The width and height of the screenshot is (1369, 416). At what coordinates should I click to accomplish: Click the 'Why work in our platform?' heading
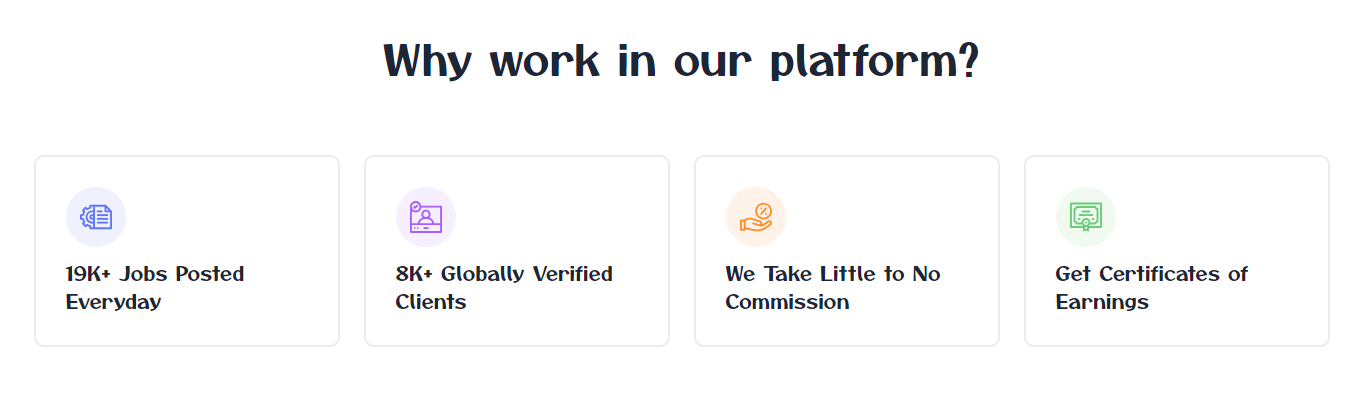point(682,60)
